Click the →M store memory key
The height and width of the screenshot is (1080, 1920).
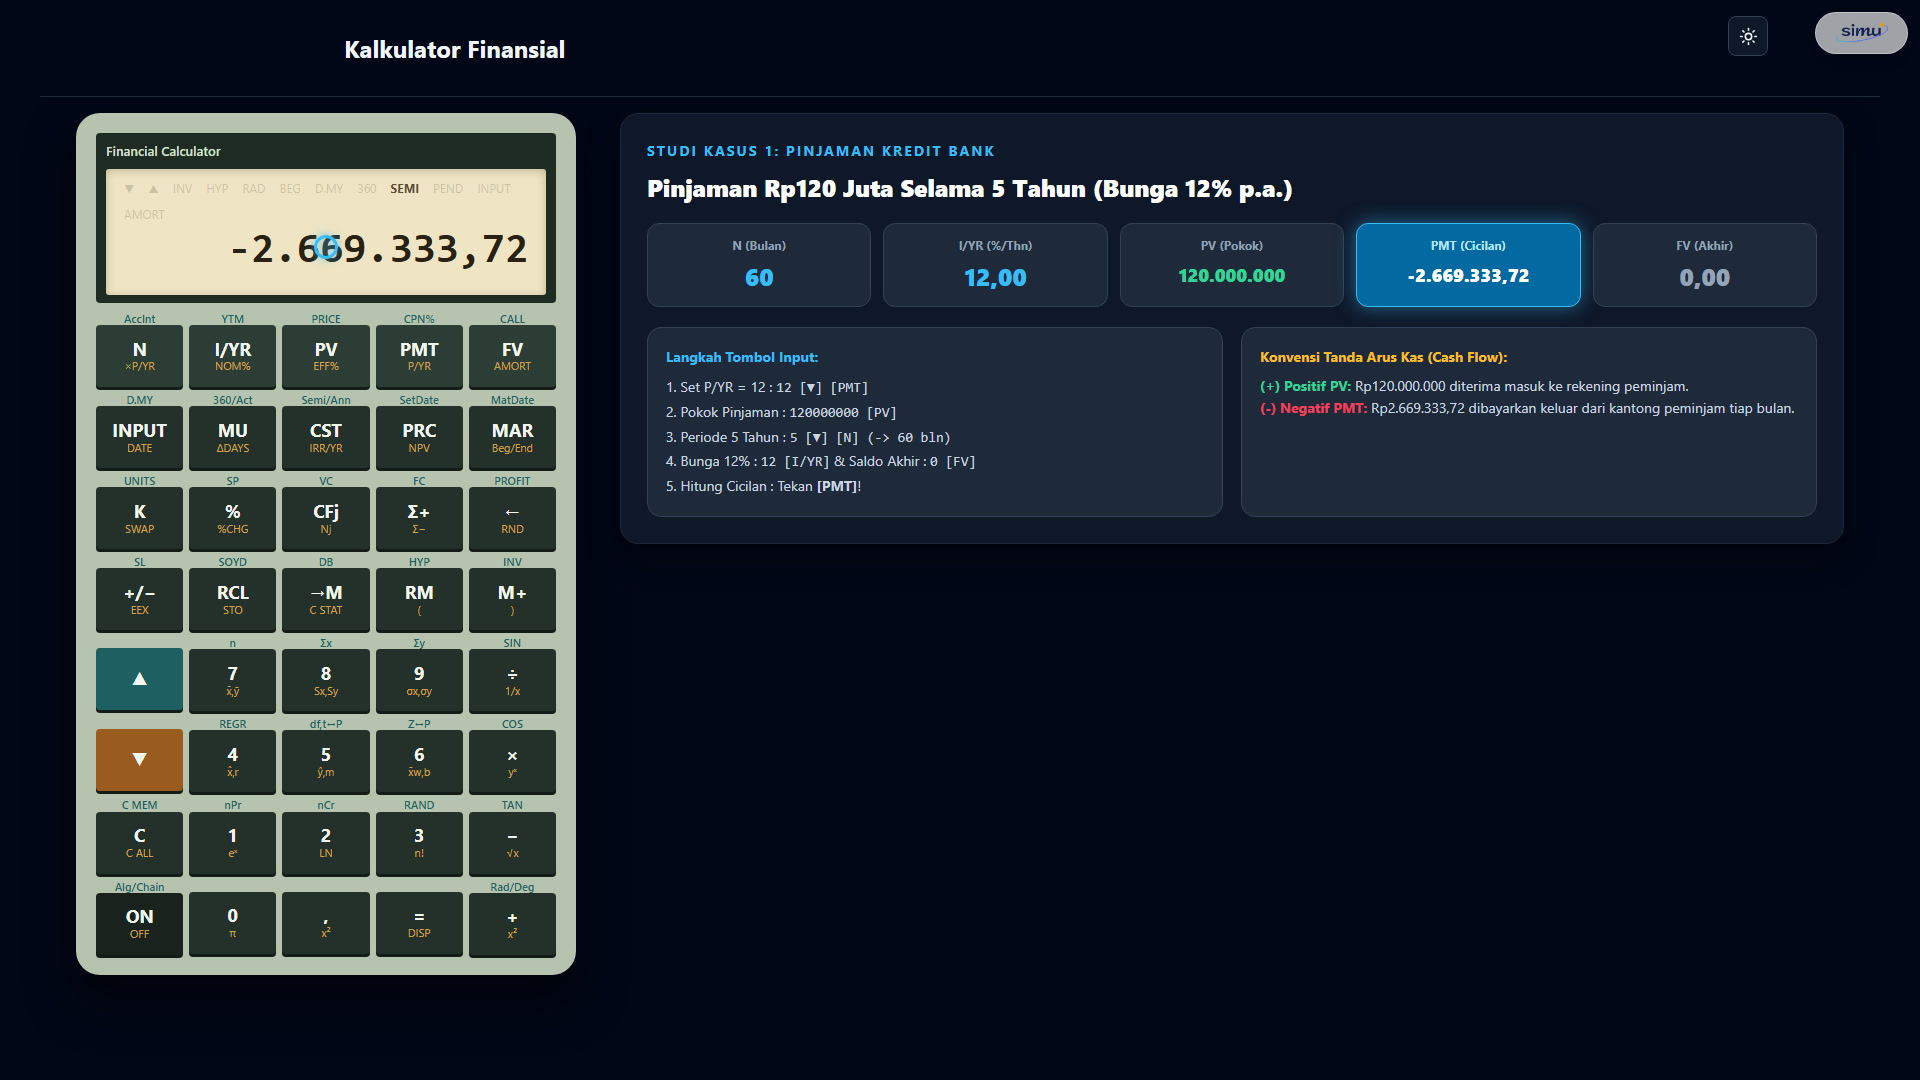(x=326, y=599)
